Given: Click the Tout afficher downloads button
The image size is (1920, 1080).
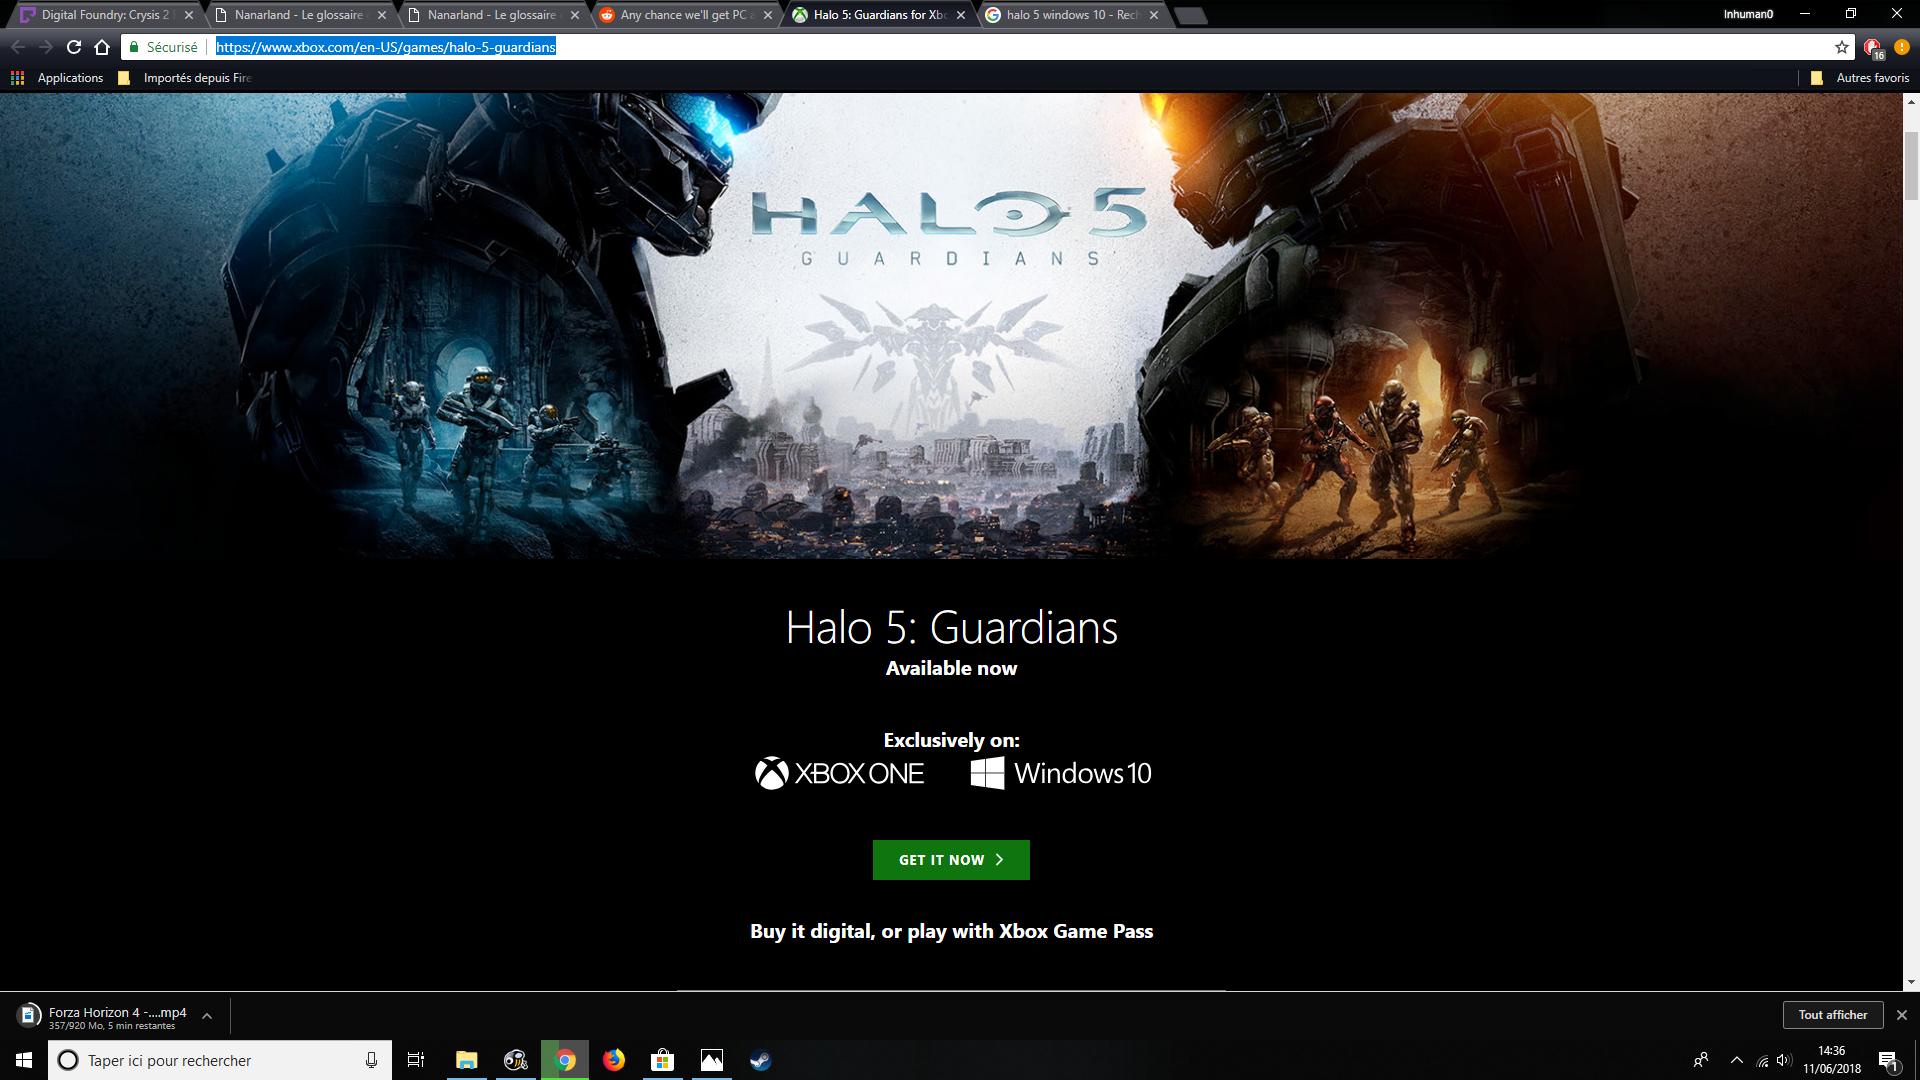Looking at the screenshot, I should [x=1833, y=1015].
